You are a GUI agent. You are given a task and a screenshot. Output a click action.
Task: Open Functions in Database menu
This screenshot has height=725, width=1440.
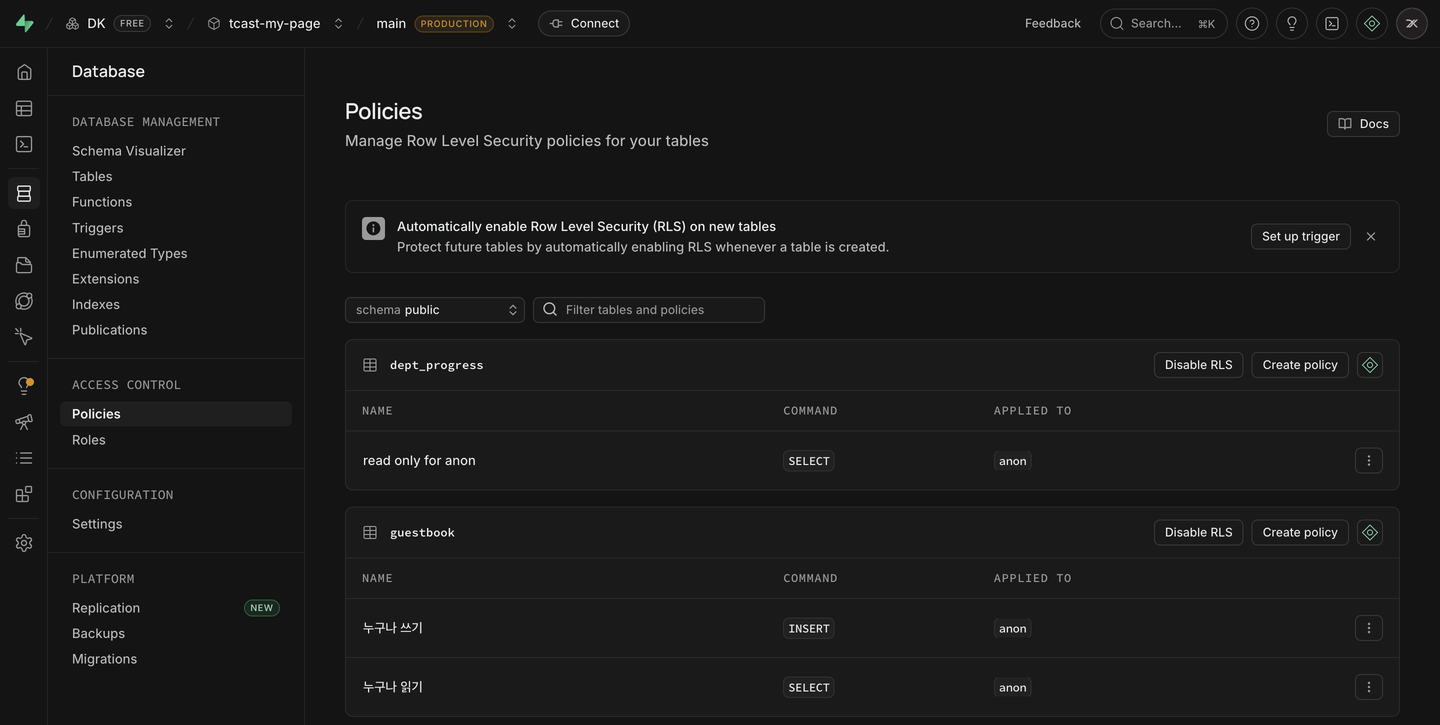(102, 202)
